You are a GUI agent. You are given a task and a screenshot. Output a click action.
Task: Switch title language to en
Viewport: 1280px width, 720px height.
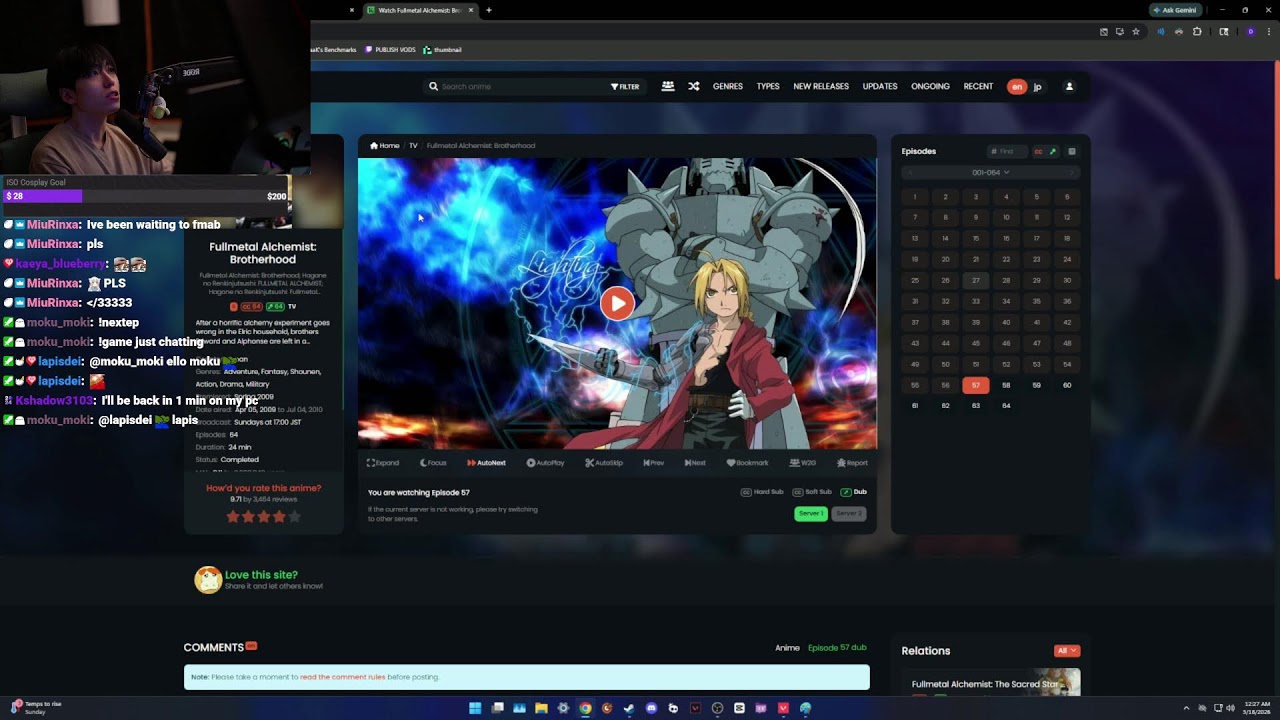pos(1017,87)
